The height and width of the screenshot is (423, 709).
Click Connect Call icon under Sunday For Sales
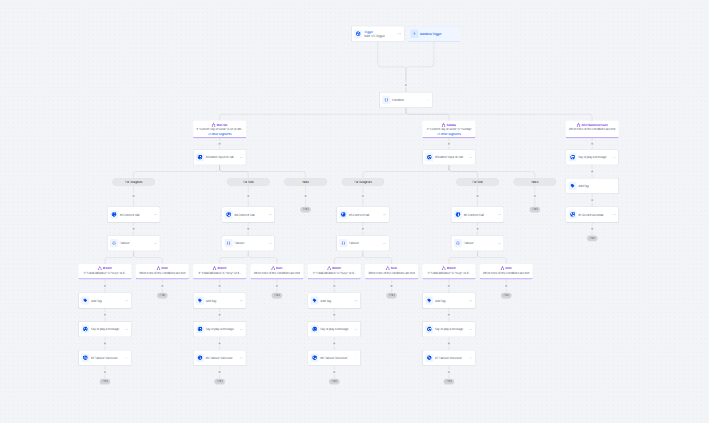pyautogui.click(x=458, y=214)
